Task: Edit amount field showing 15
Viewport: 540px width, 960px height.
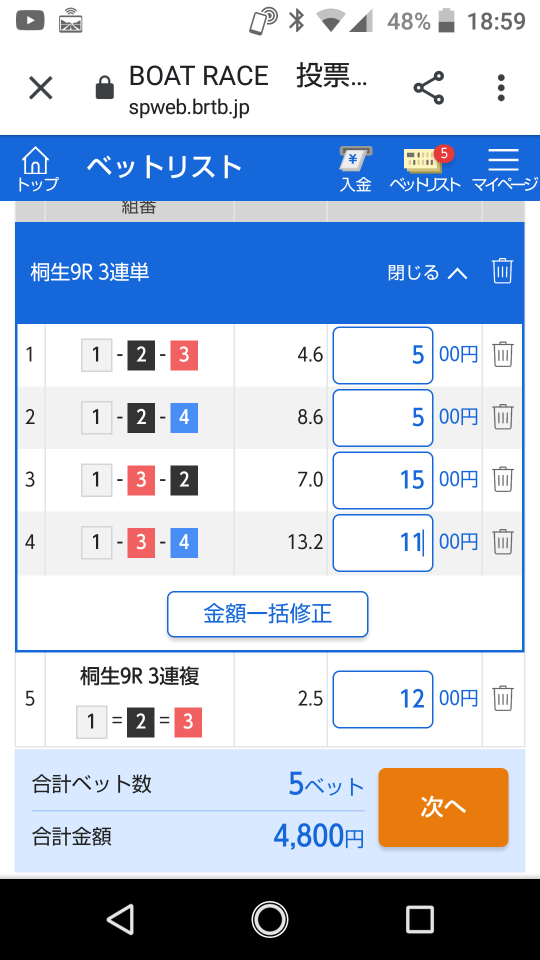Action: [x=383, y=480]
